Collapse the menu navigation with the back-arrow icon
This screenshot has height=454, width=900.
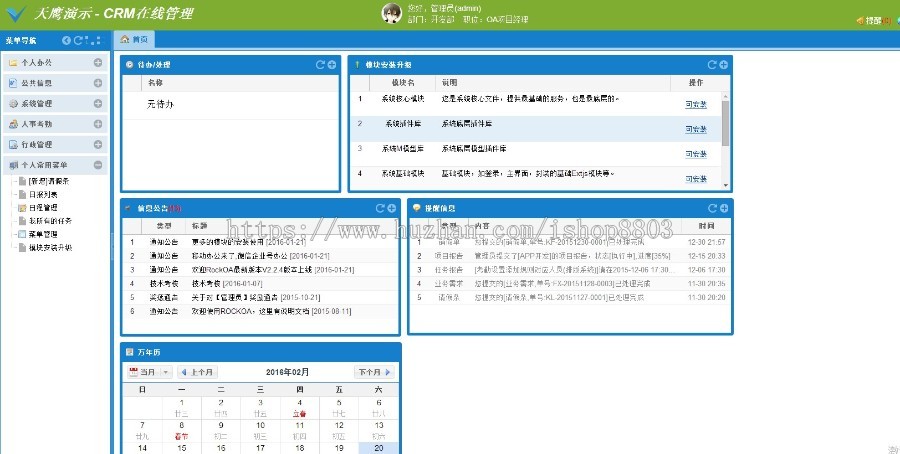pyautogui.click(x=66, y=40)
